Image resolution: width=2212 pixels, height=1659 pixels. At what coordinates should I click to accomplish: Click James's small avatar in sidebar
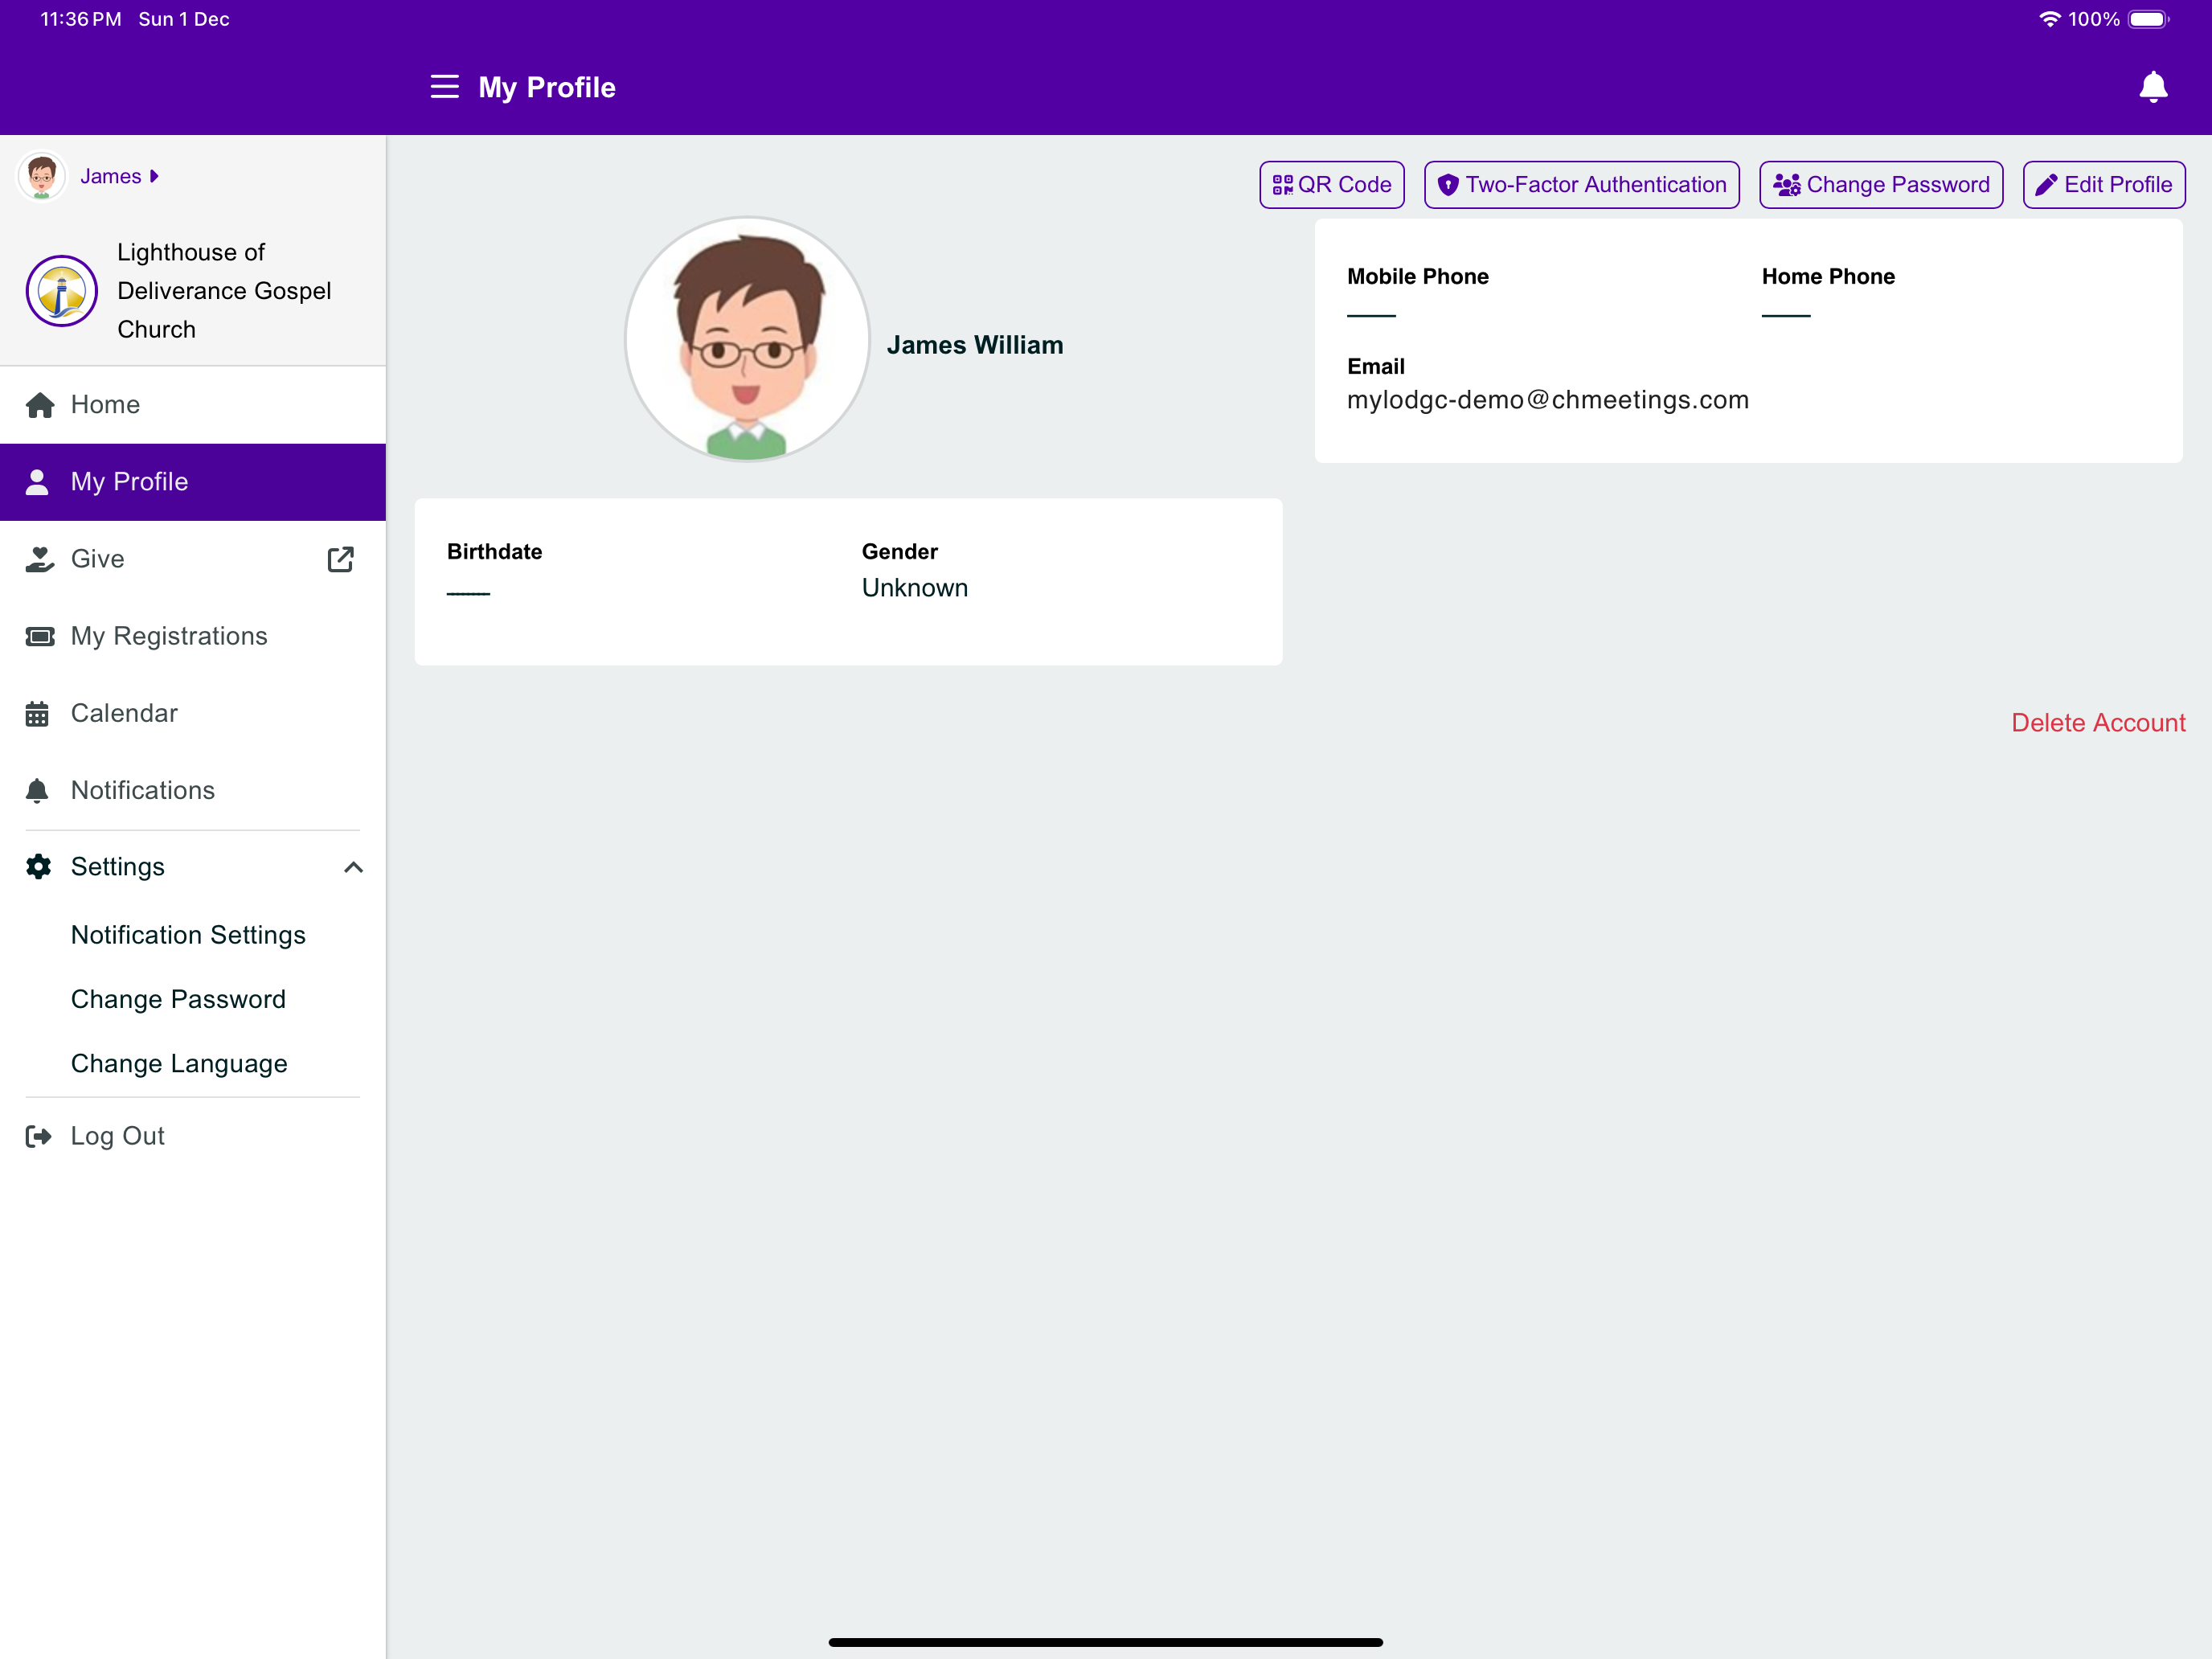coord(41,176)
